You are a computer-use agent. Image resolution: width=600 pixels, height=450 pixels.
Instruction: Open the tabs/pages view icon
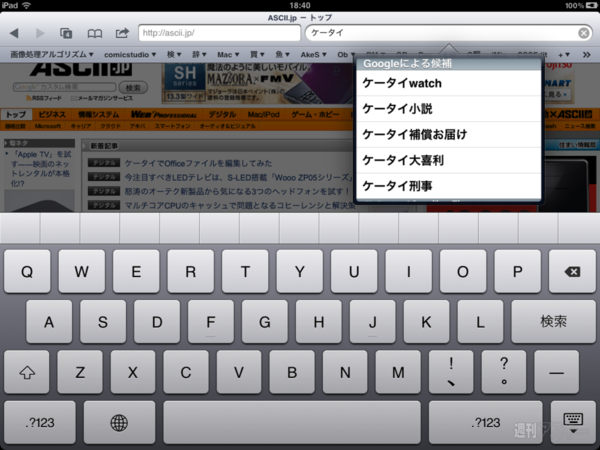click(66, 33)
